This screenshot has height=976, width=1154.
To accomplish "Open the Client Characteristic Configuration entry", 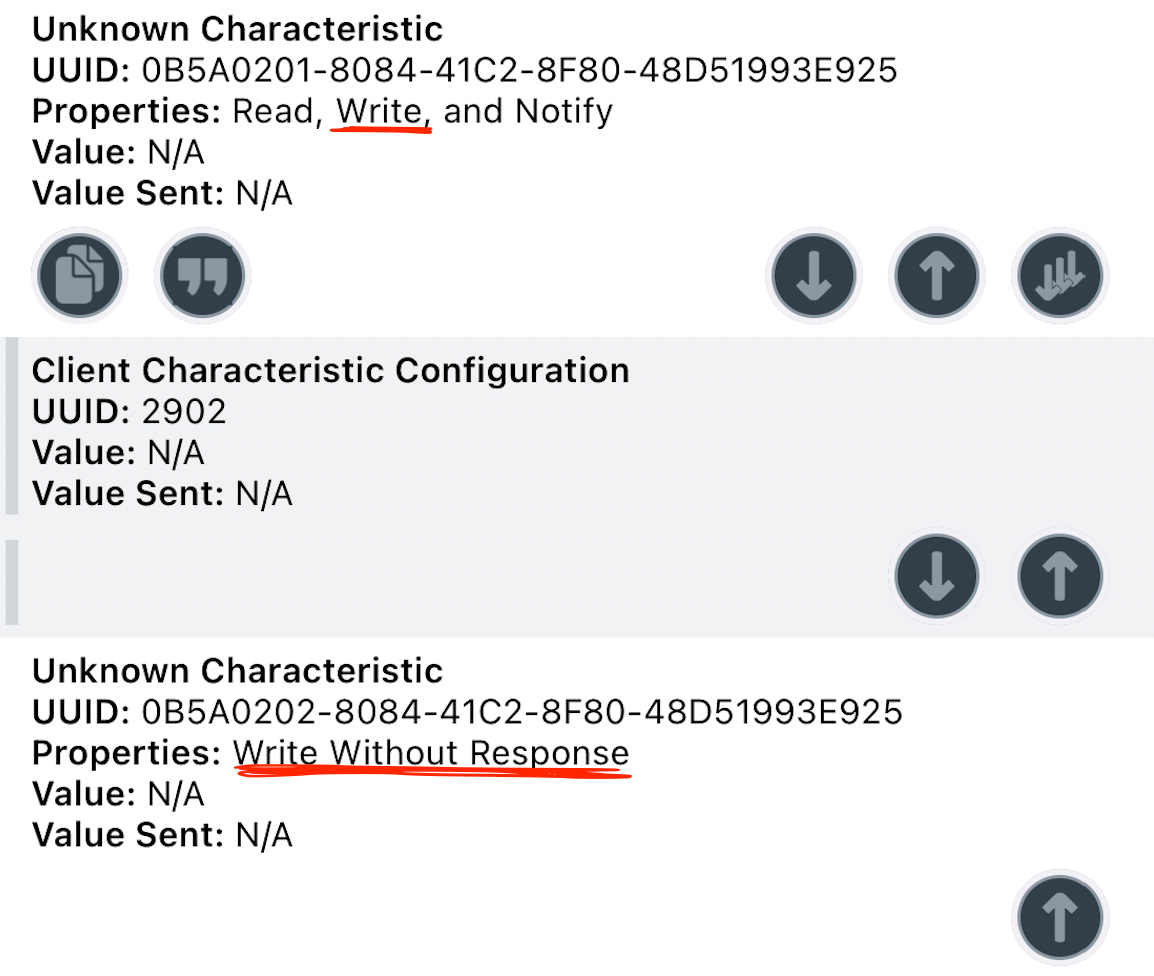I will point(330,370).
